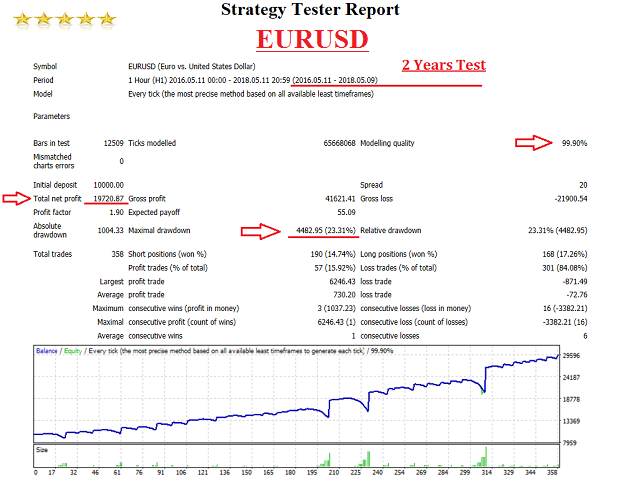Click trade number 358 on chart axis
Viewport: 640px width, 480px height.
coord(552,473)
